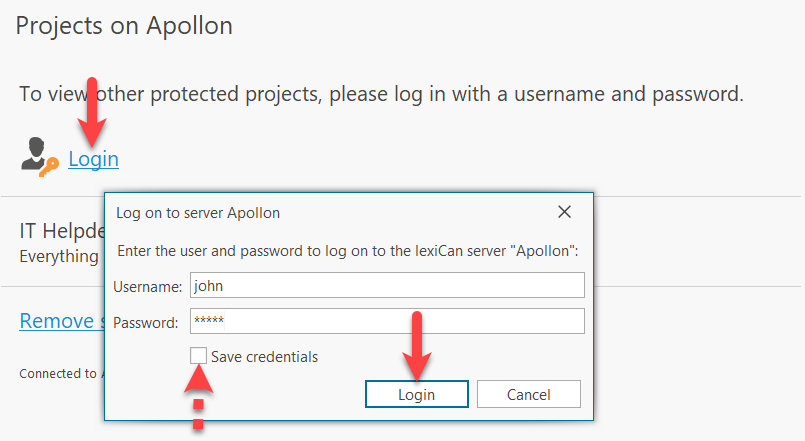Image resolution: width=805 pixels, height=441 pixels.
Task: Click the protected projects login message
Action: (381, 95)
